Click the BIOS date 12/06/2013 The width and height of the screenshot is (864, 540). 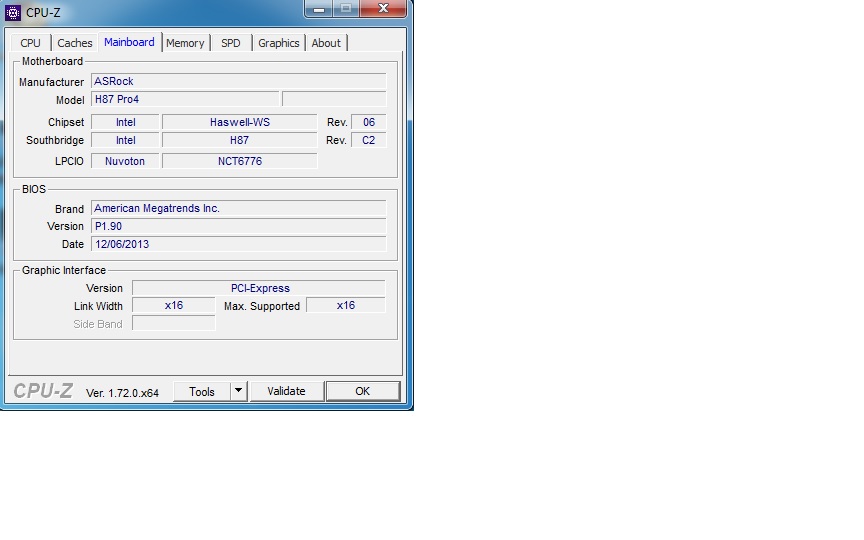[x=239, y=245]
